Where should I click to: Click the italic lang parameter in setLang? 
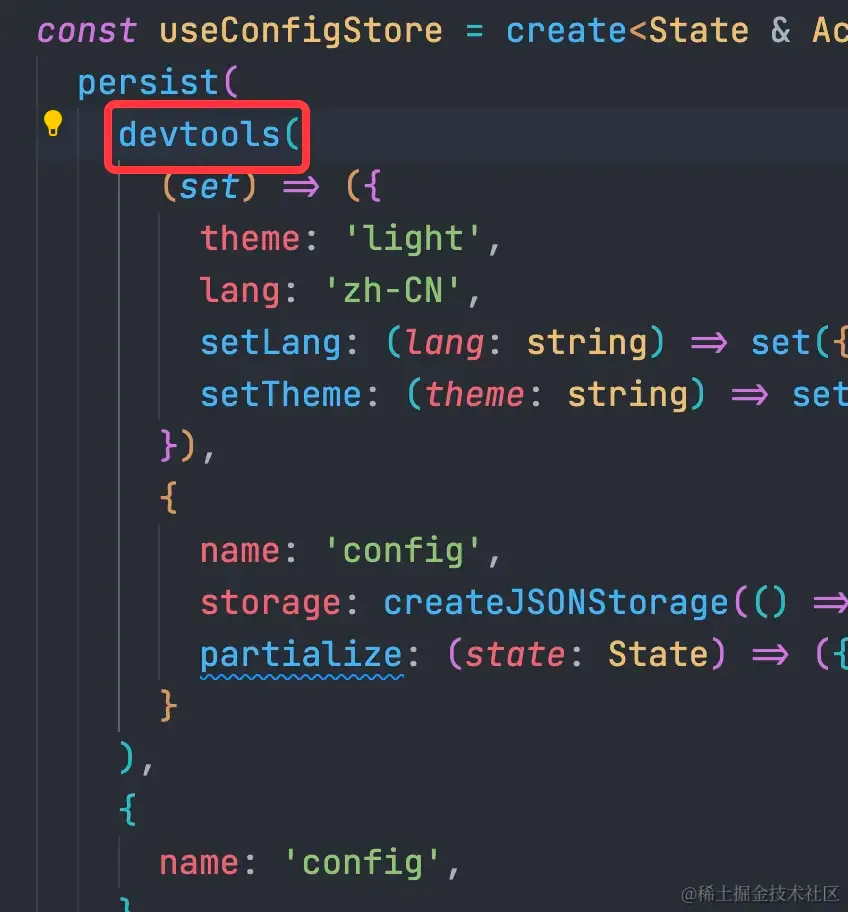(x=444, y=343)
